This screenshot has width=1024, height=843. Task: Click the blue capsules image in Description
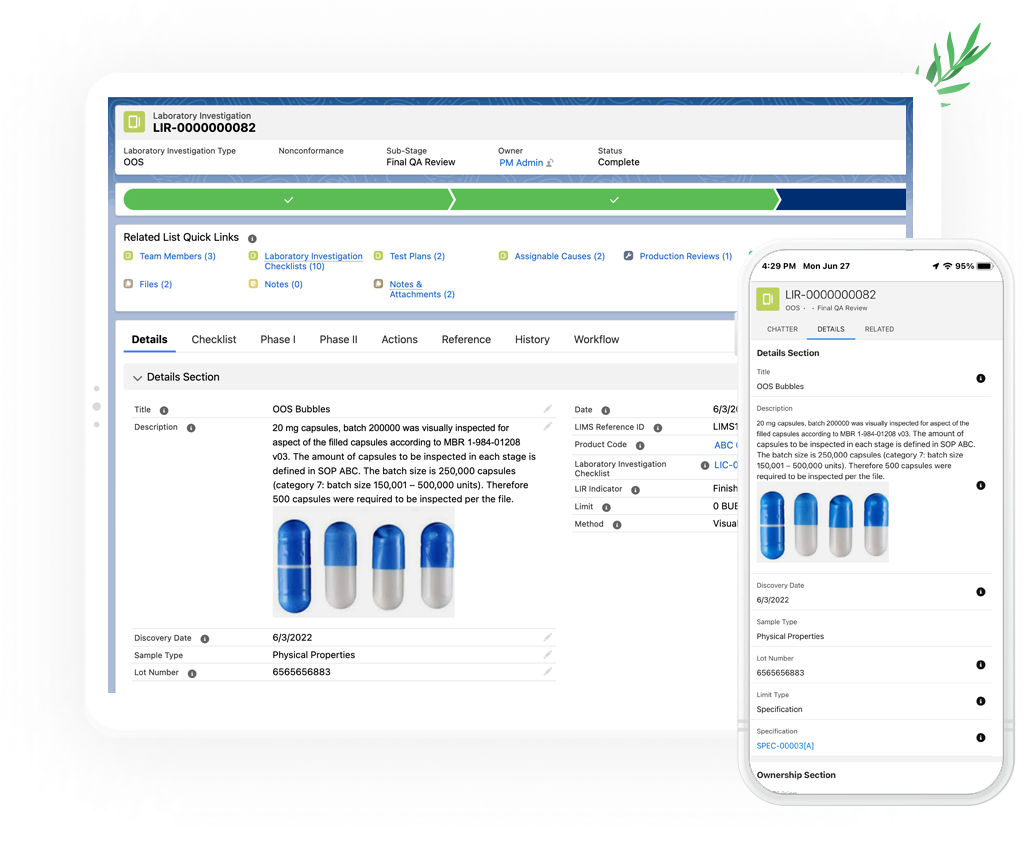coord(363,561)
